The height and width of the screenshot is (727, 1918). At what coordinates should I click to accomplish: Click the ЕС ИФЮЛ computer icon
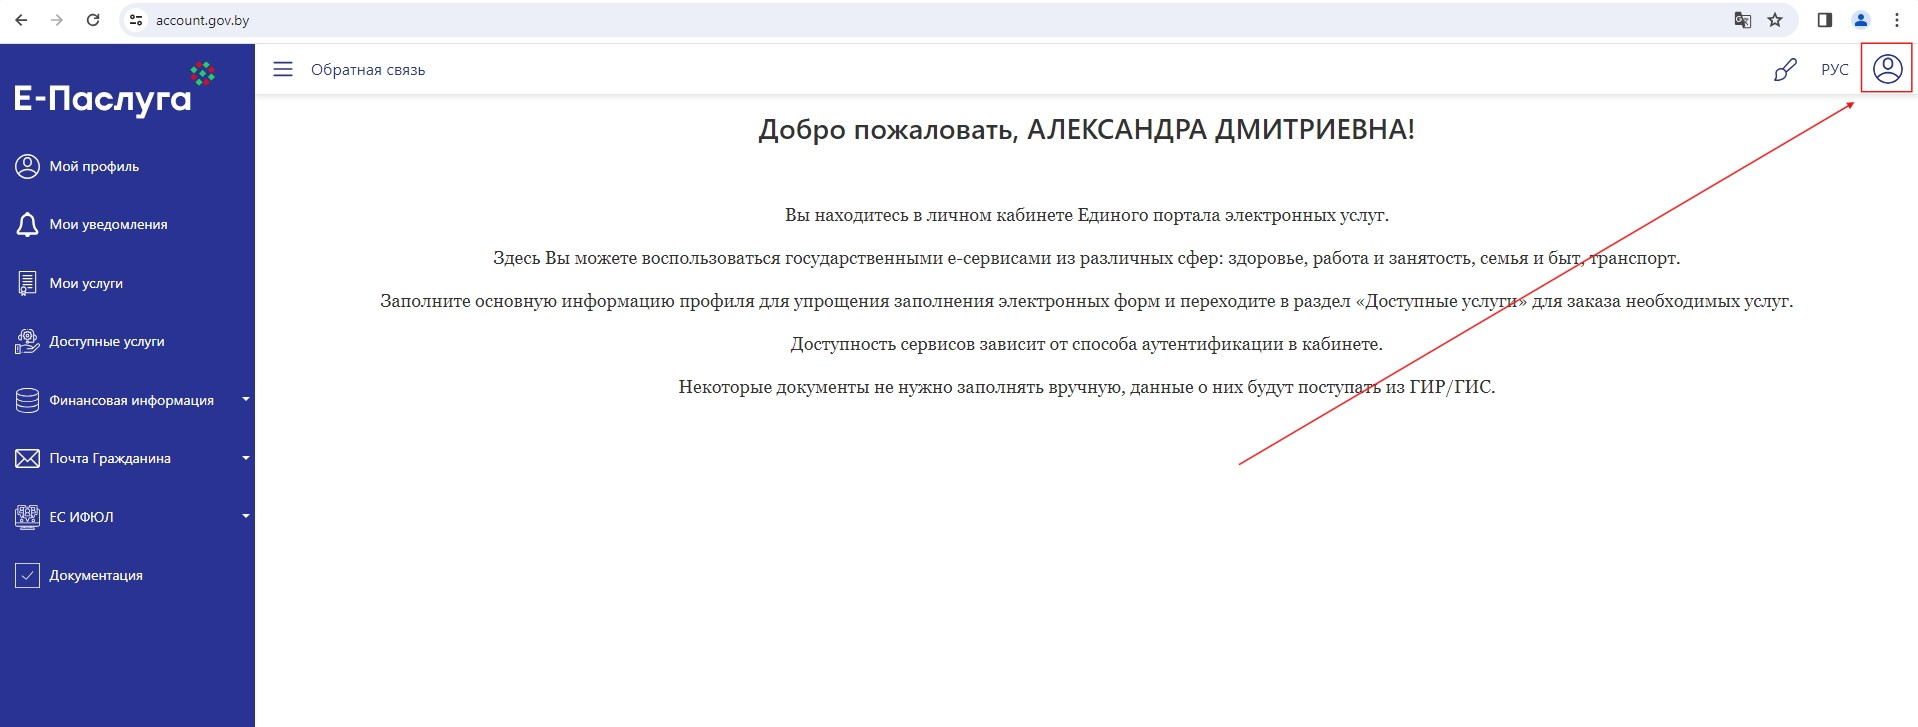[27, 517]
